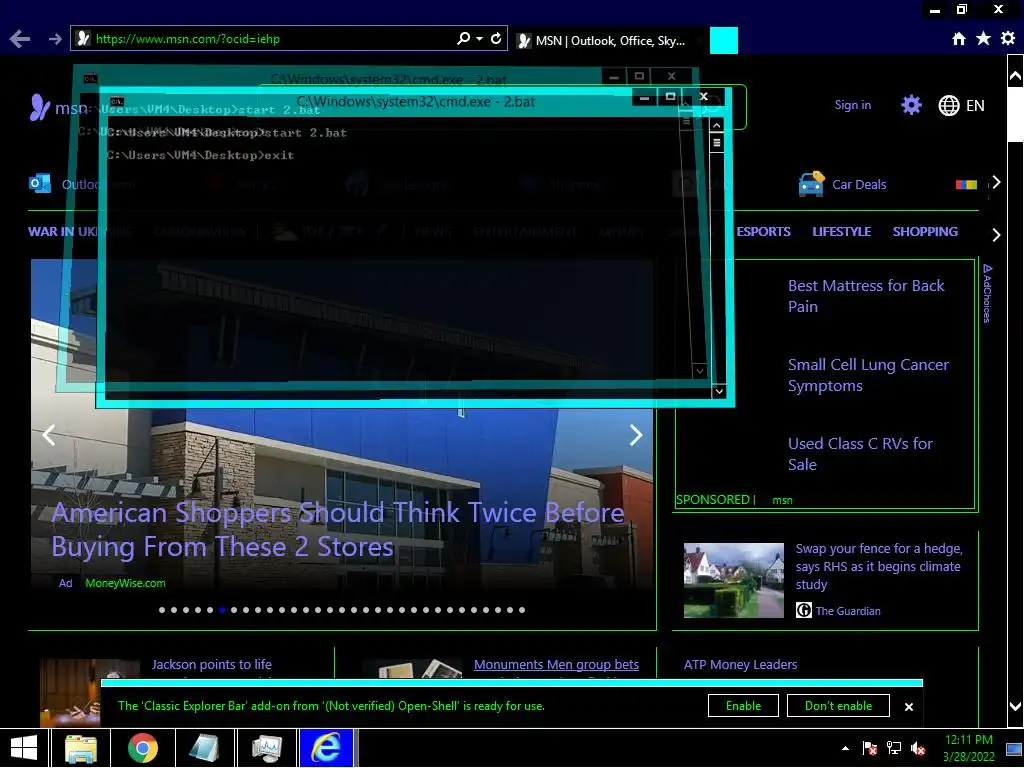Click the AdChoices icon
Screen dimensions: 1024x768
coord(987,293)
